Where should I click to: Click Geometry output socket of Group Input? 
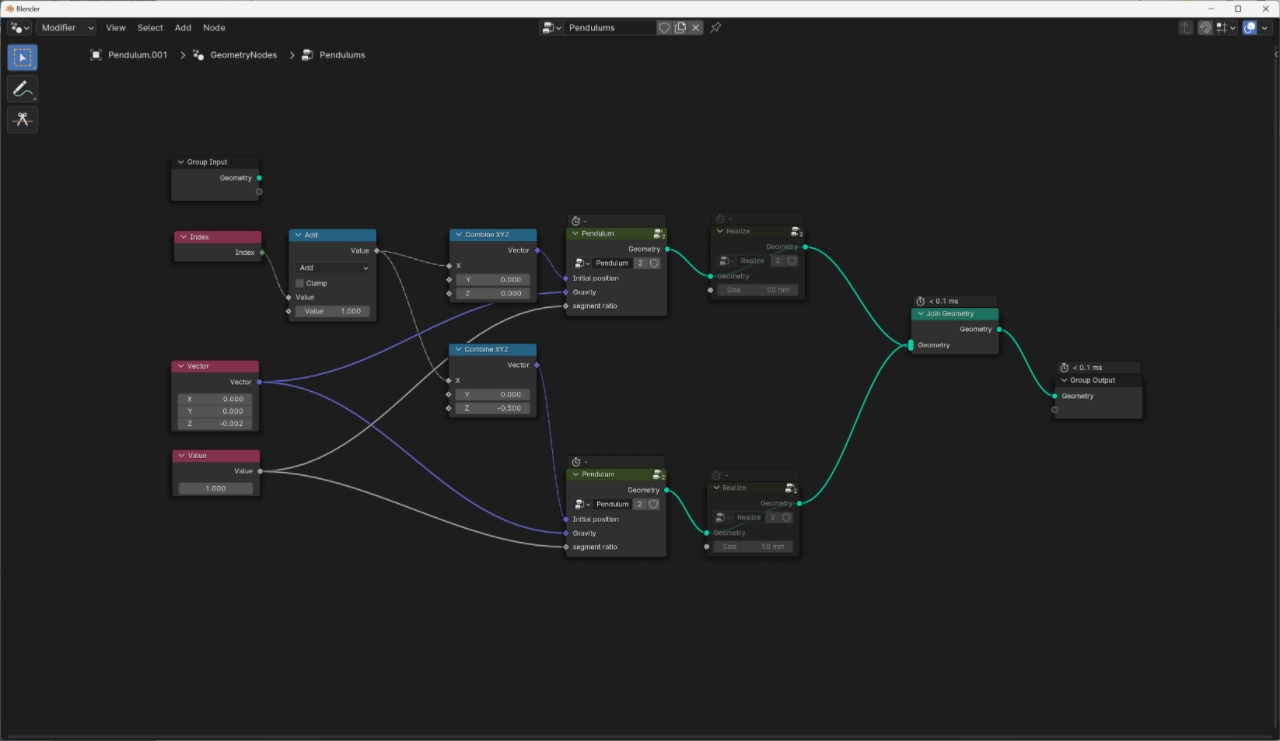click(259, 178)
